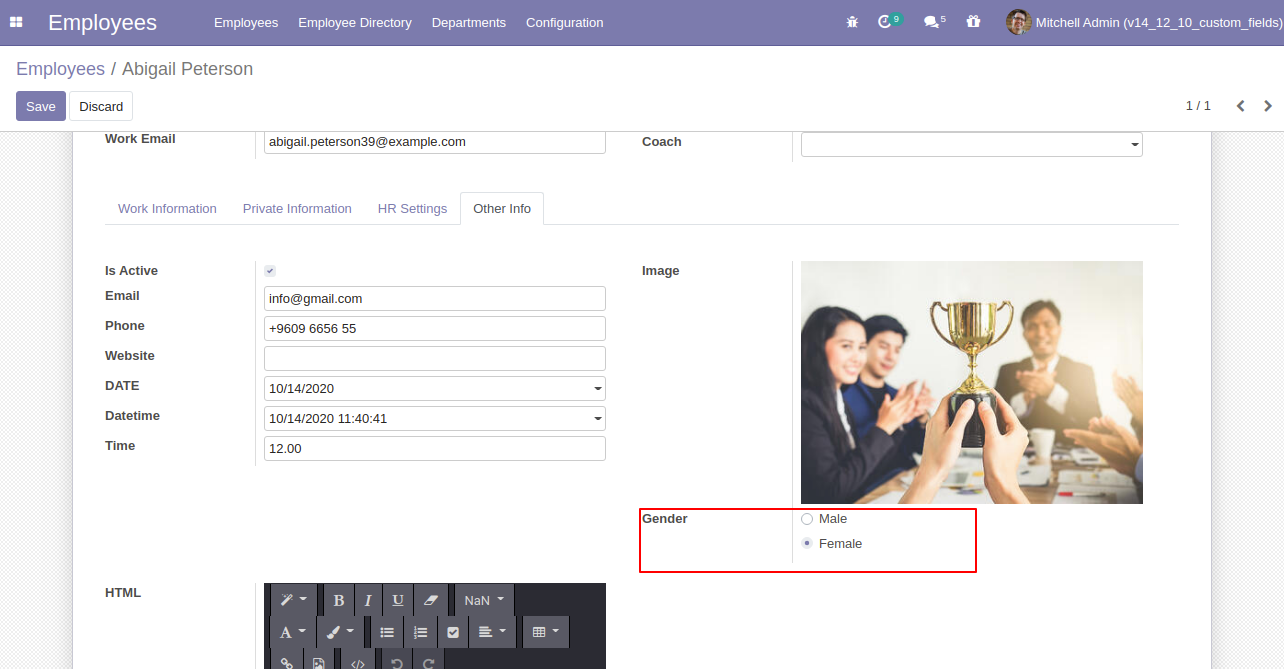Toggle italic in the HTML editor
Image resolution: width=1284 pixels, height=669 pixels.
coord(368,600)
